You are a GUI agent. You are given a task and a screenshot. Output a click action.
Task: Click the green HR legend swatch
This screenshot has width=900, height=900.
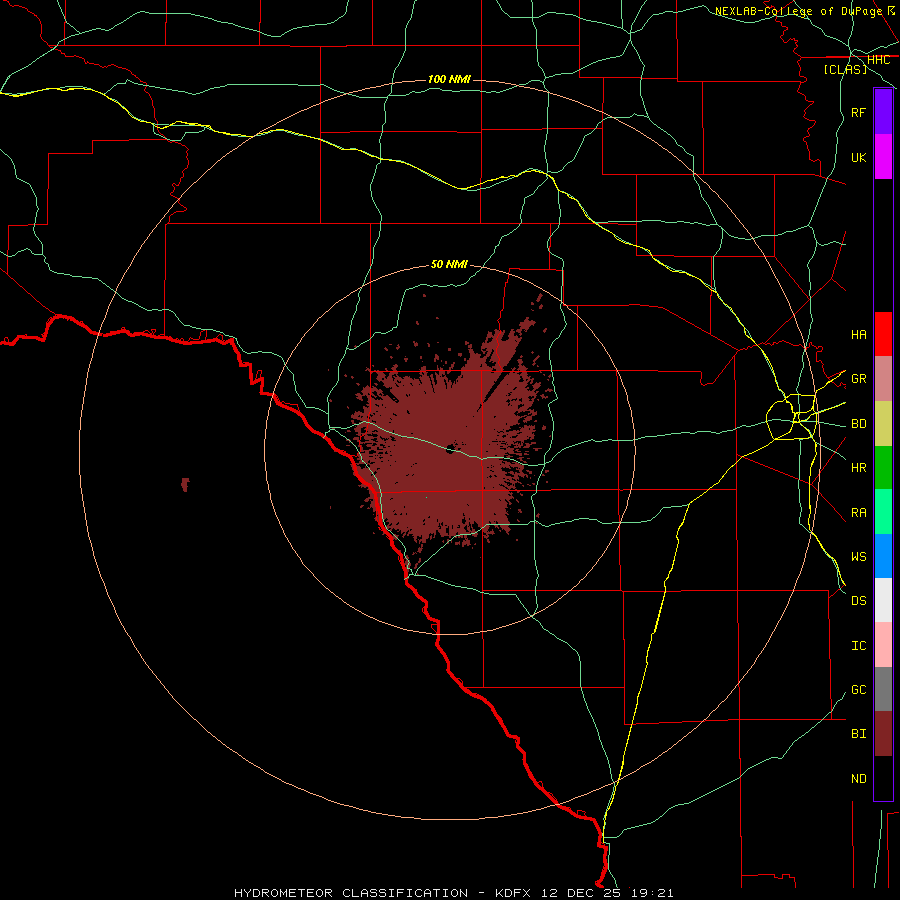click(x=883, y=468)
